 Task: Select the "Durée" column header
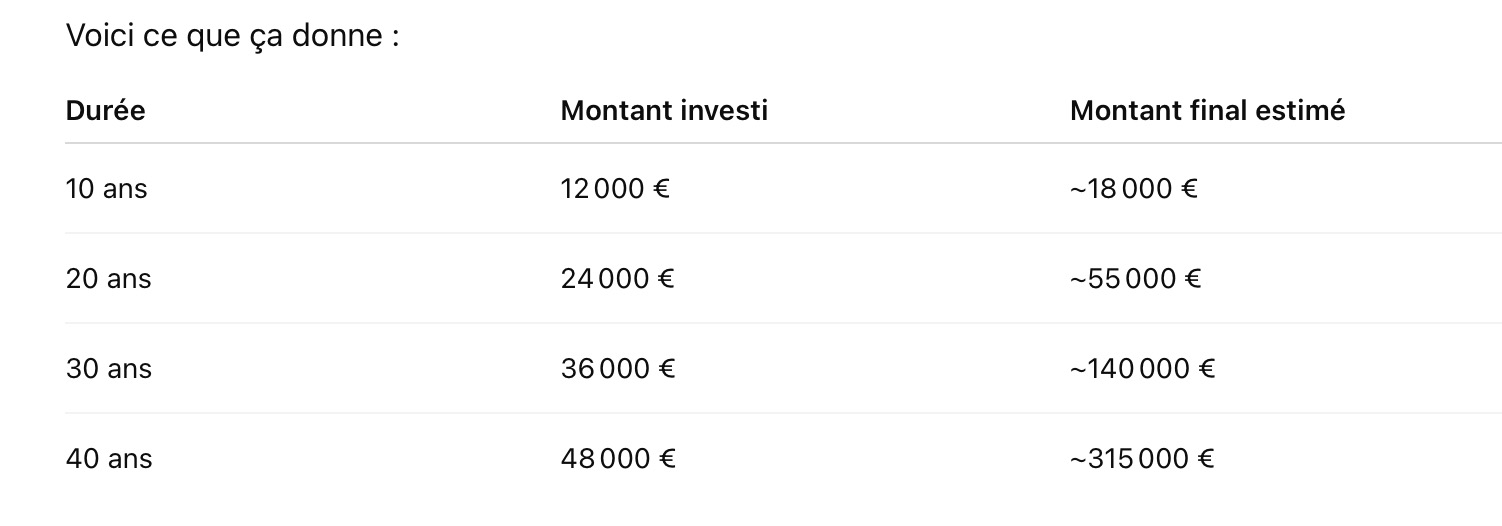click(105, 110)
